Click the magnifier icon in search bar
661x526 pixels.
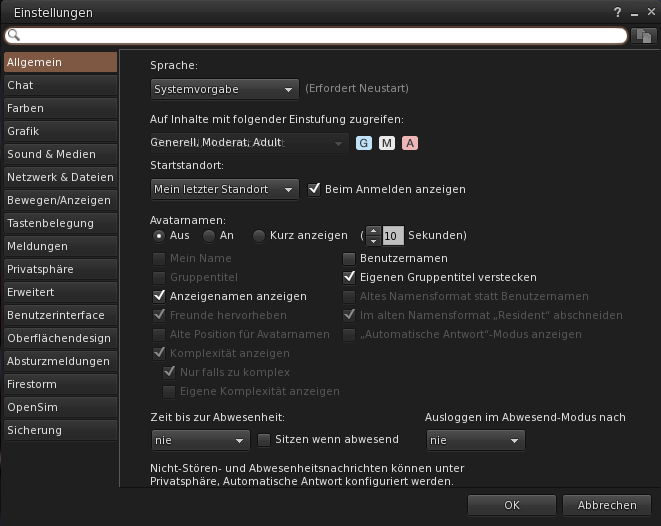(x=12, y=35)
